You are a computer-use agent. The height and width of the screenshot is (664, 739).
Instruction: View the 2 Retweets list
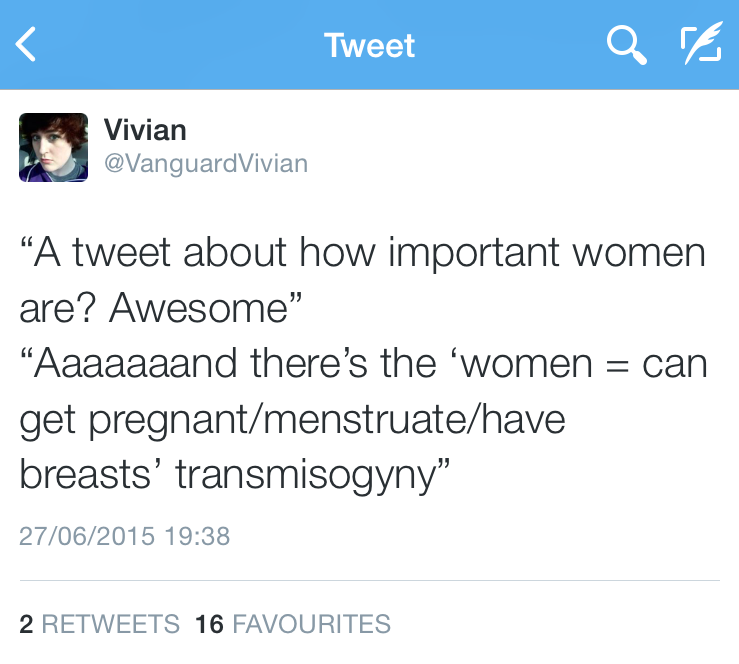(99, 625)
